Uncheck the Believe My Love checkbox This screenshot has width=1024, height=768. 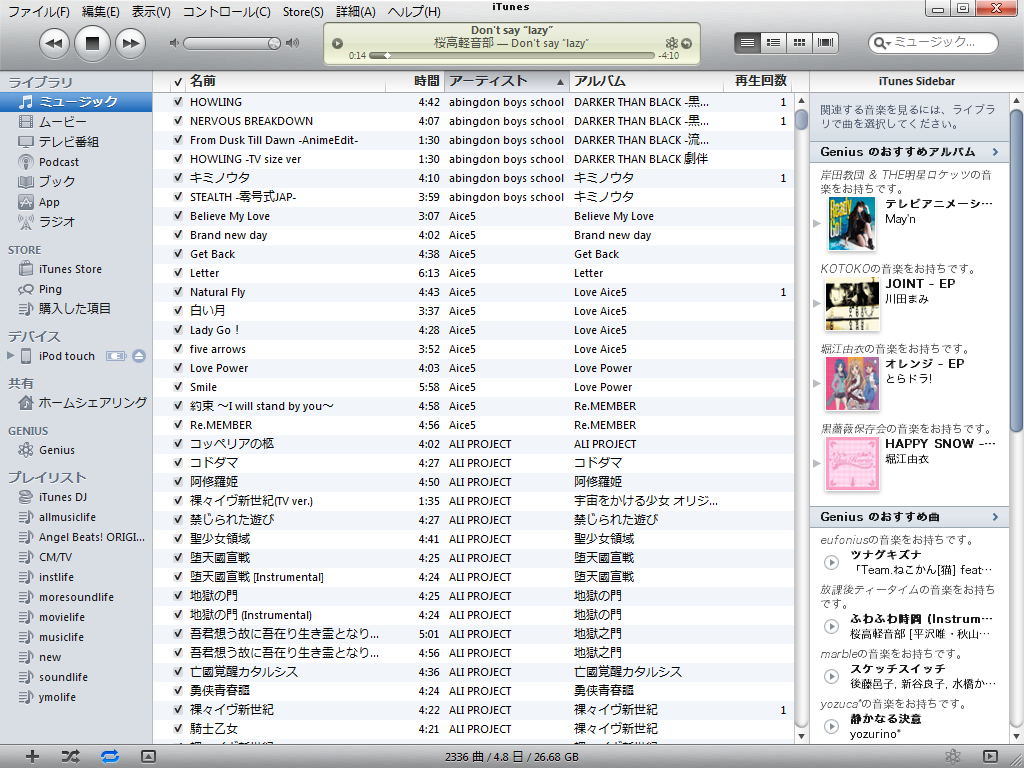point(178,216)
